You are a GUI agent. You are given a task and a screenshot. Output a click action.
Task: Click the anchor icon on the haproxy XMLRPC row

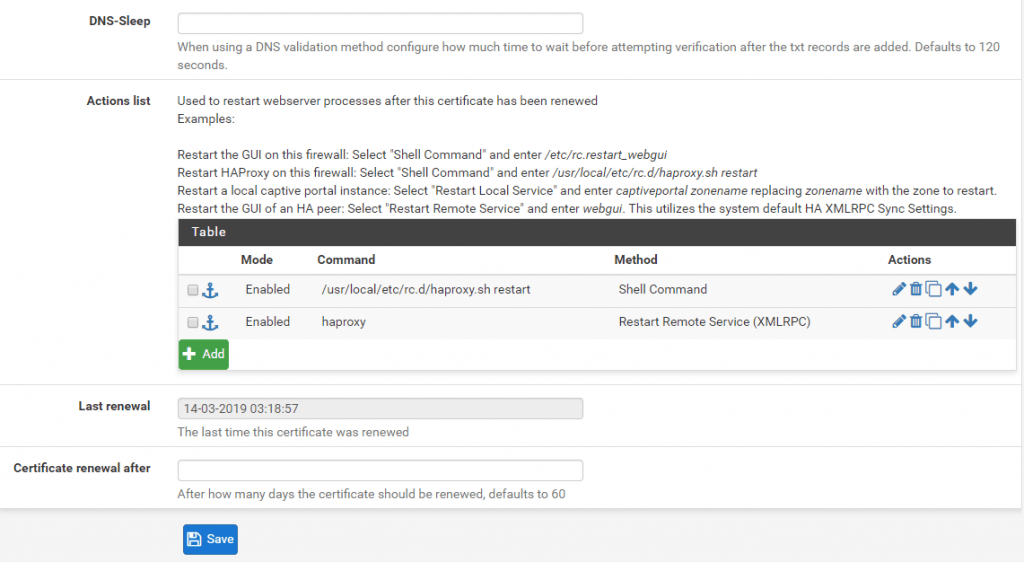point(210,322)
